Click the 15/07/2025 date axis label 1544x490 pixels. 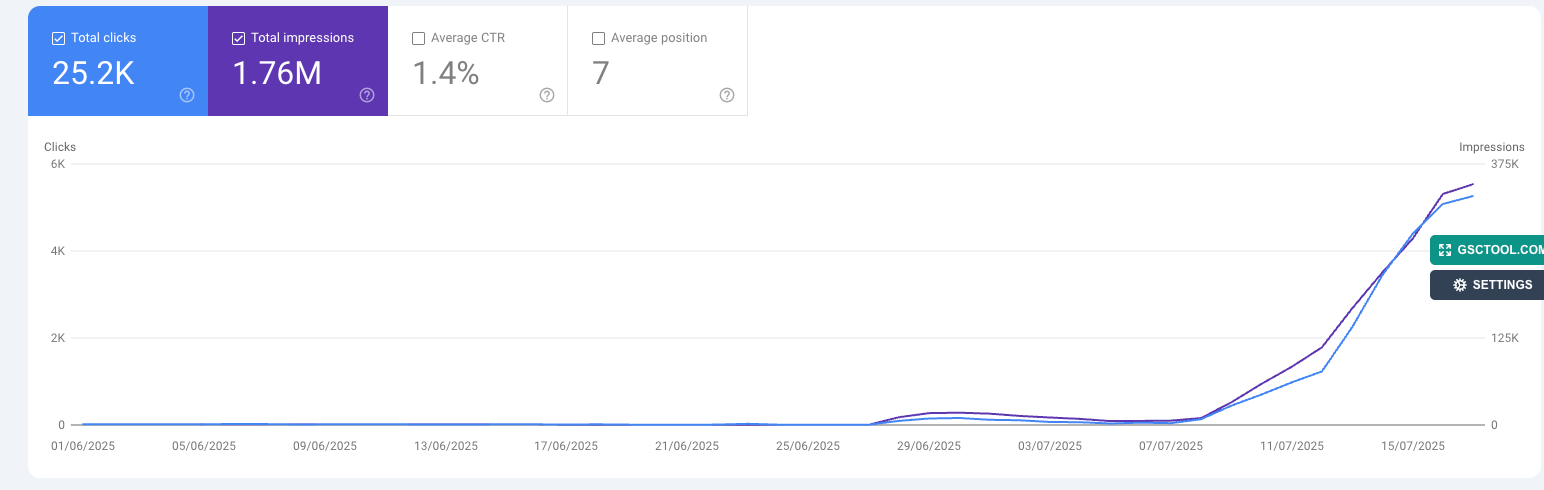tap(1413, 446)
